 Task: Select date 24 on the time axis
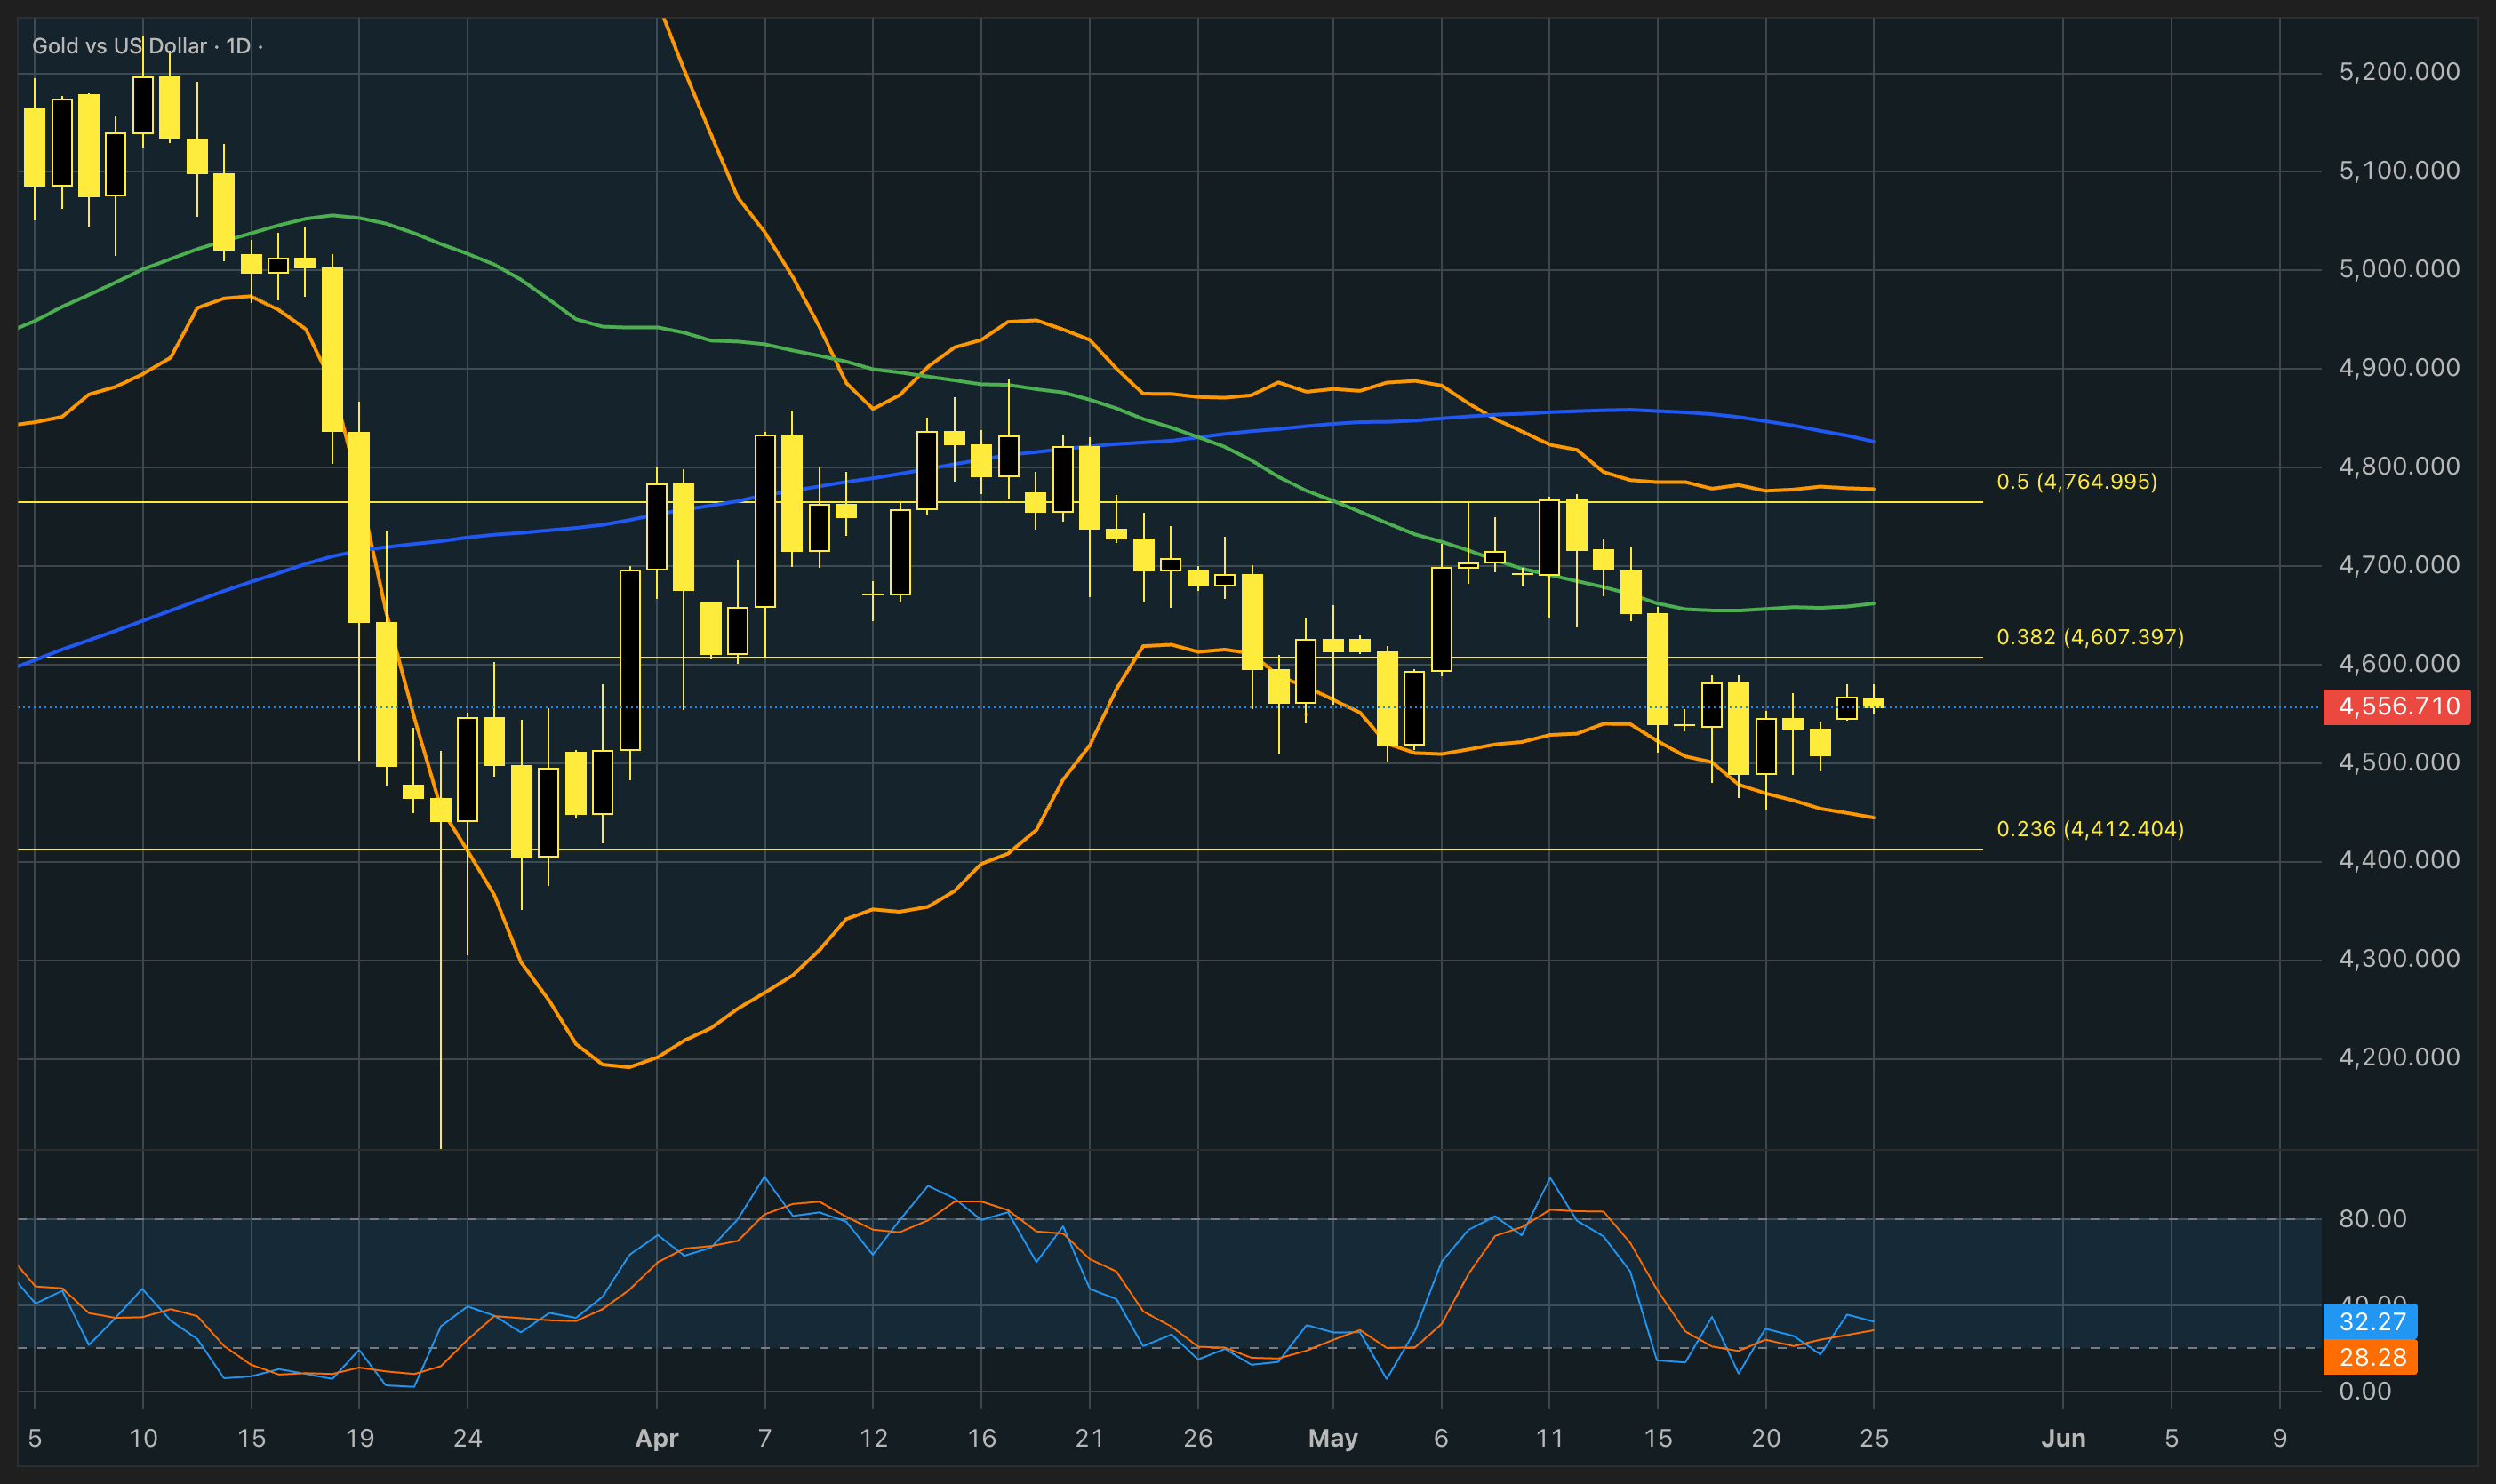[x=467, y=1439]
